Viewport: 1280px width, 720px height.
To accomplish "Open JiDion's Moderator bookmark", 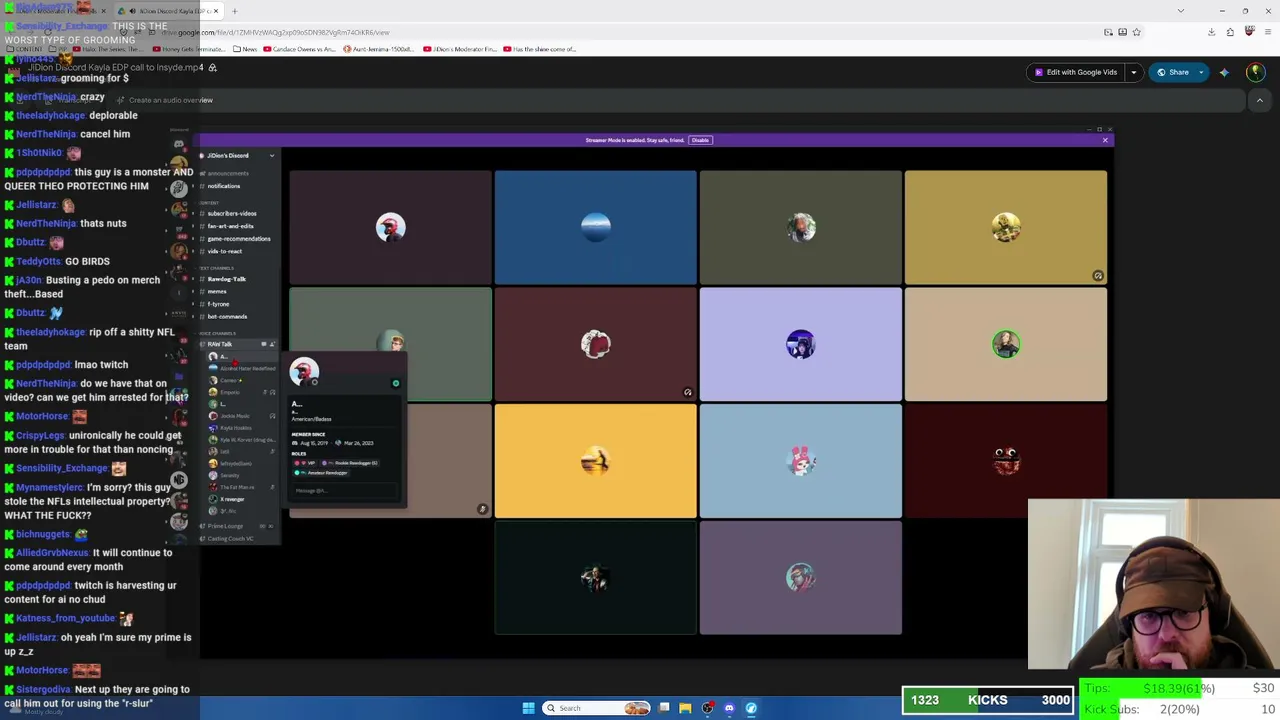I will click(461, 49).
